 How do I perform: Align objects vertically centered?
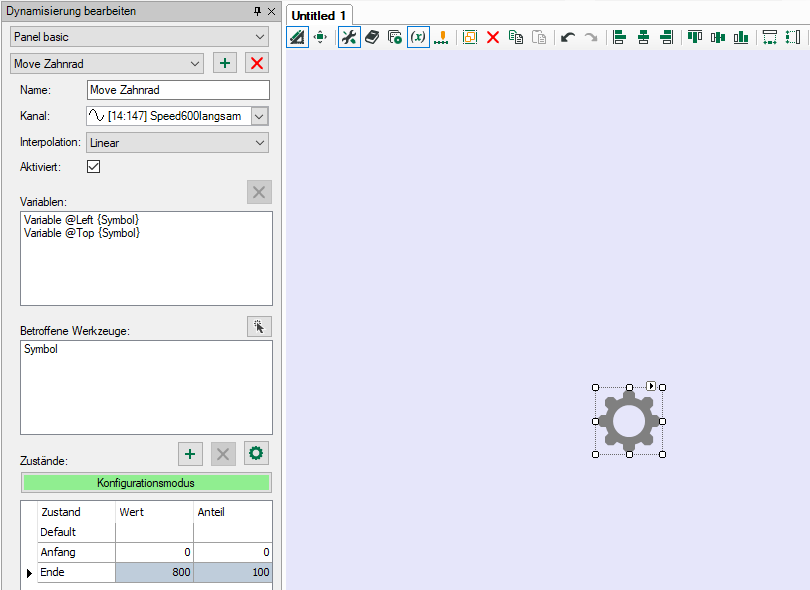pos(718,37)
